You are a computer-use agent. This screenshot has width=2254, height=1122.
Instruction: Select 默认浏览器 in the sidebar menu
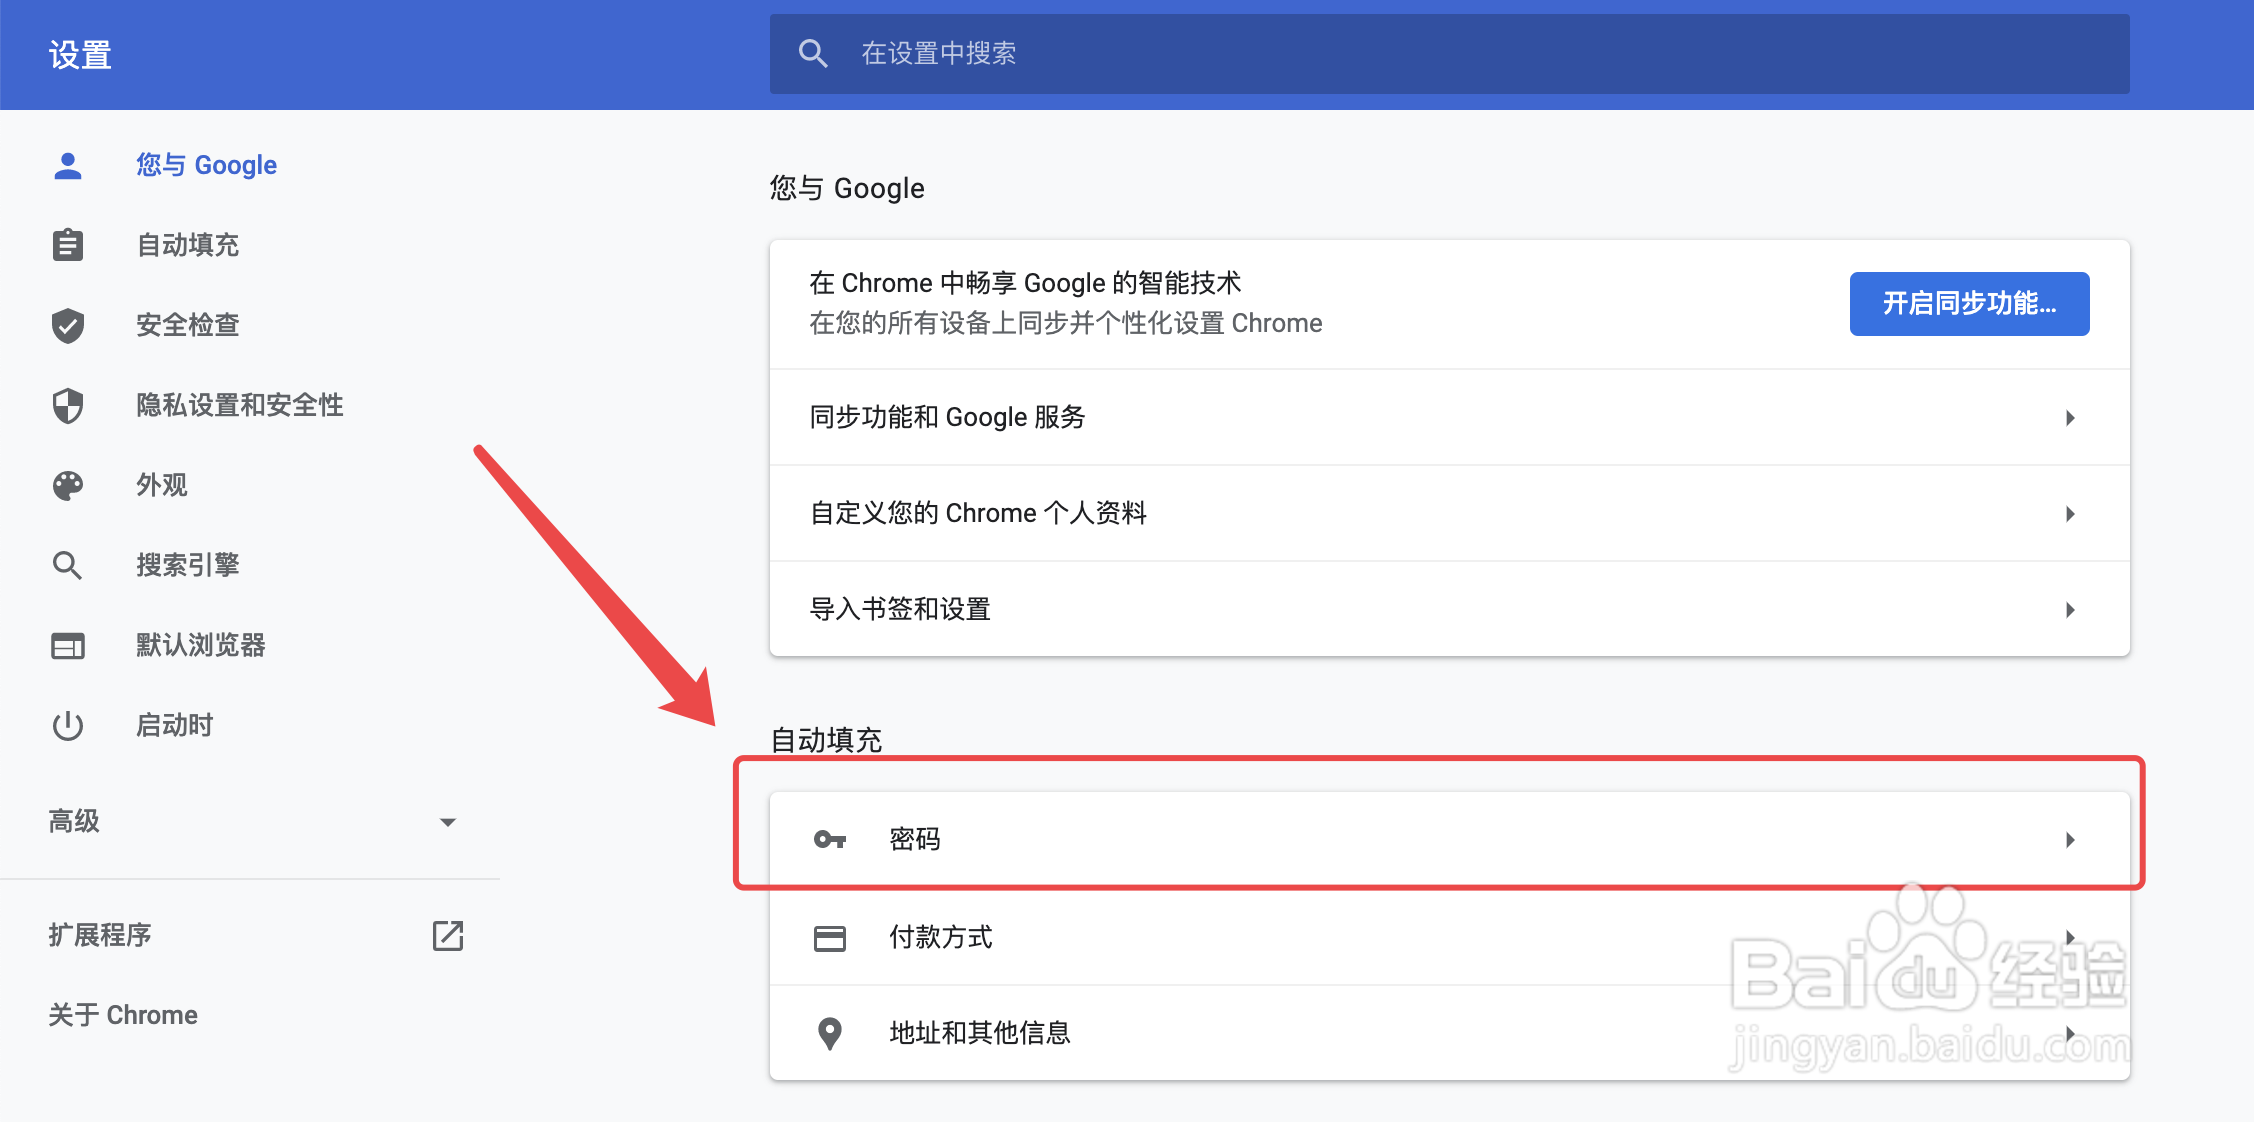point(201,645)
